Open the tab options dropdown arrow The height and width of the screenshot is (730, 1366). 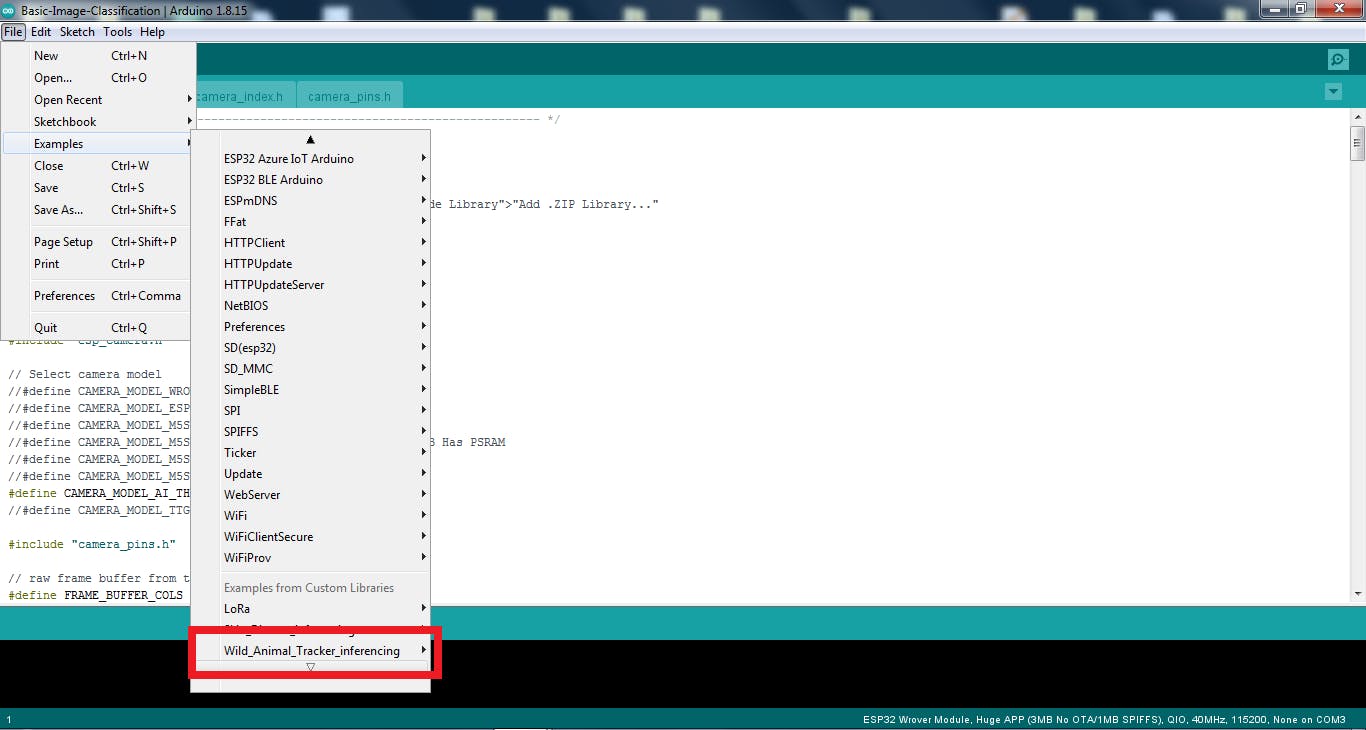(x=1333, y=92)
